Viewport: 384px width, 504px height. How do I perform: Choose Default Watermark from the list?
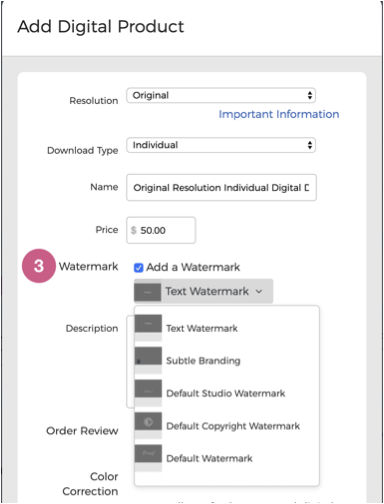(x=209, y=458)
